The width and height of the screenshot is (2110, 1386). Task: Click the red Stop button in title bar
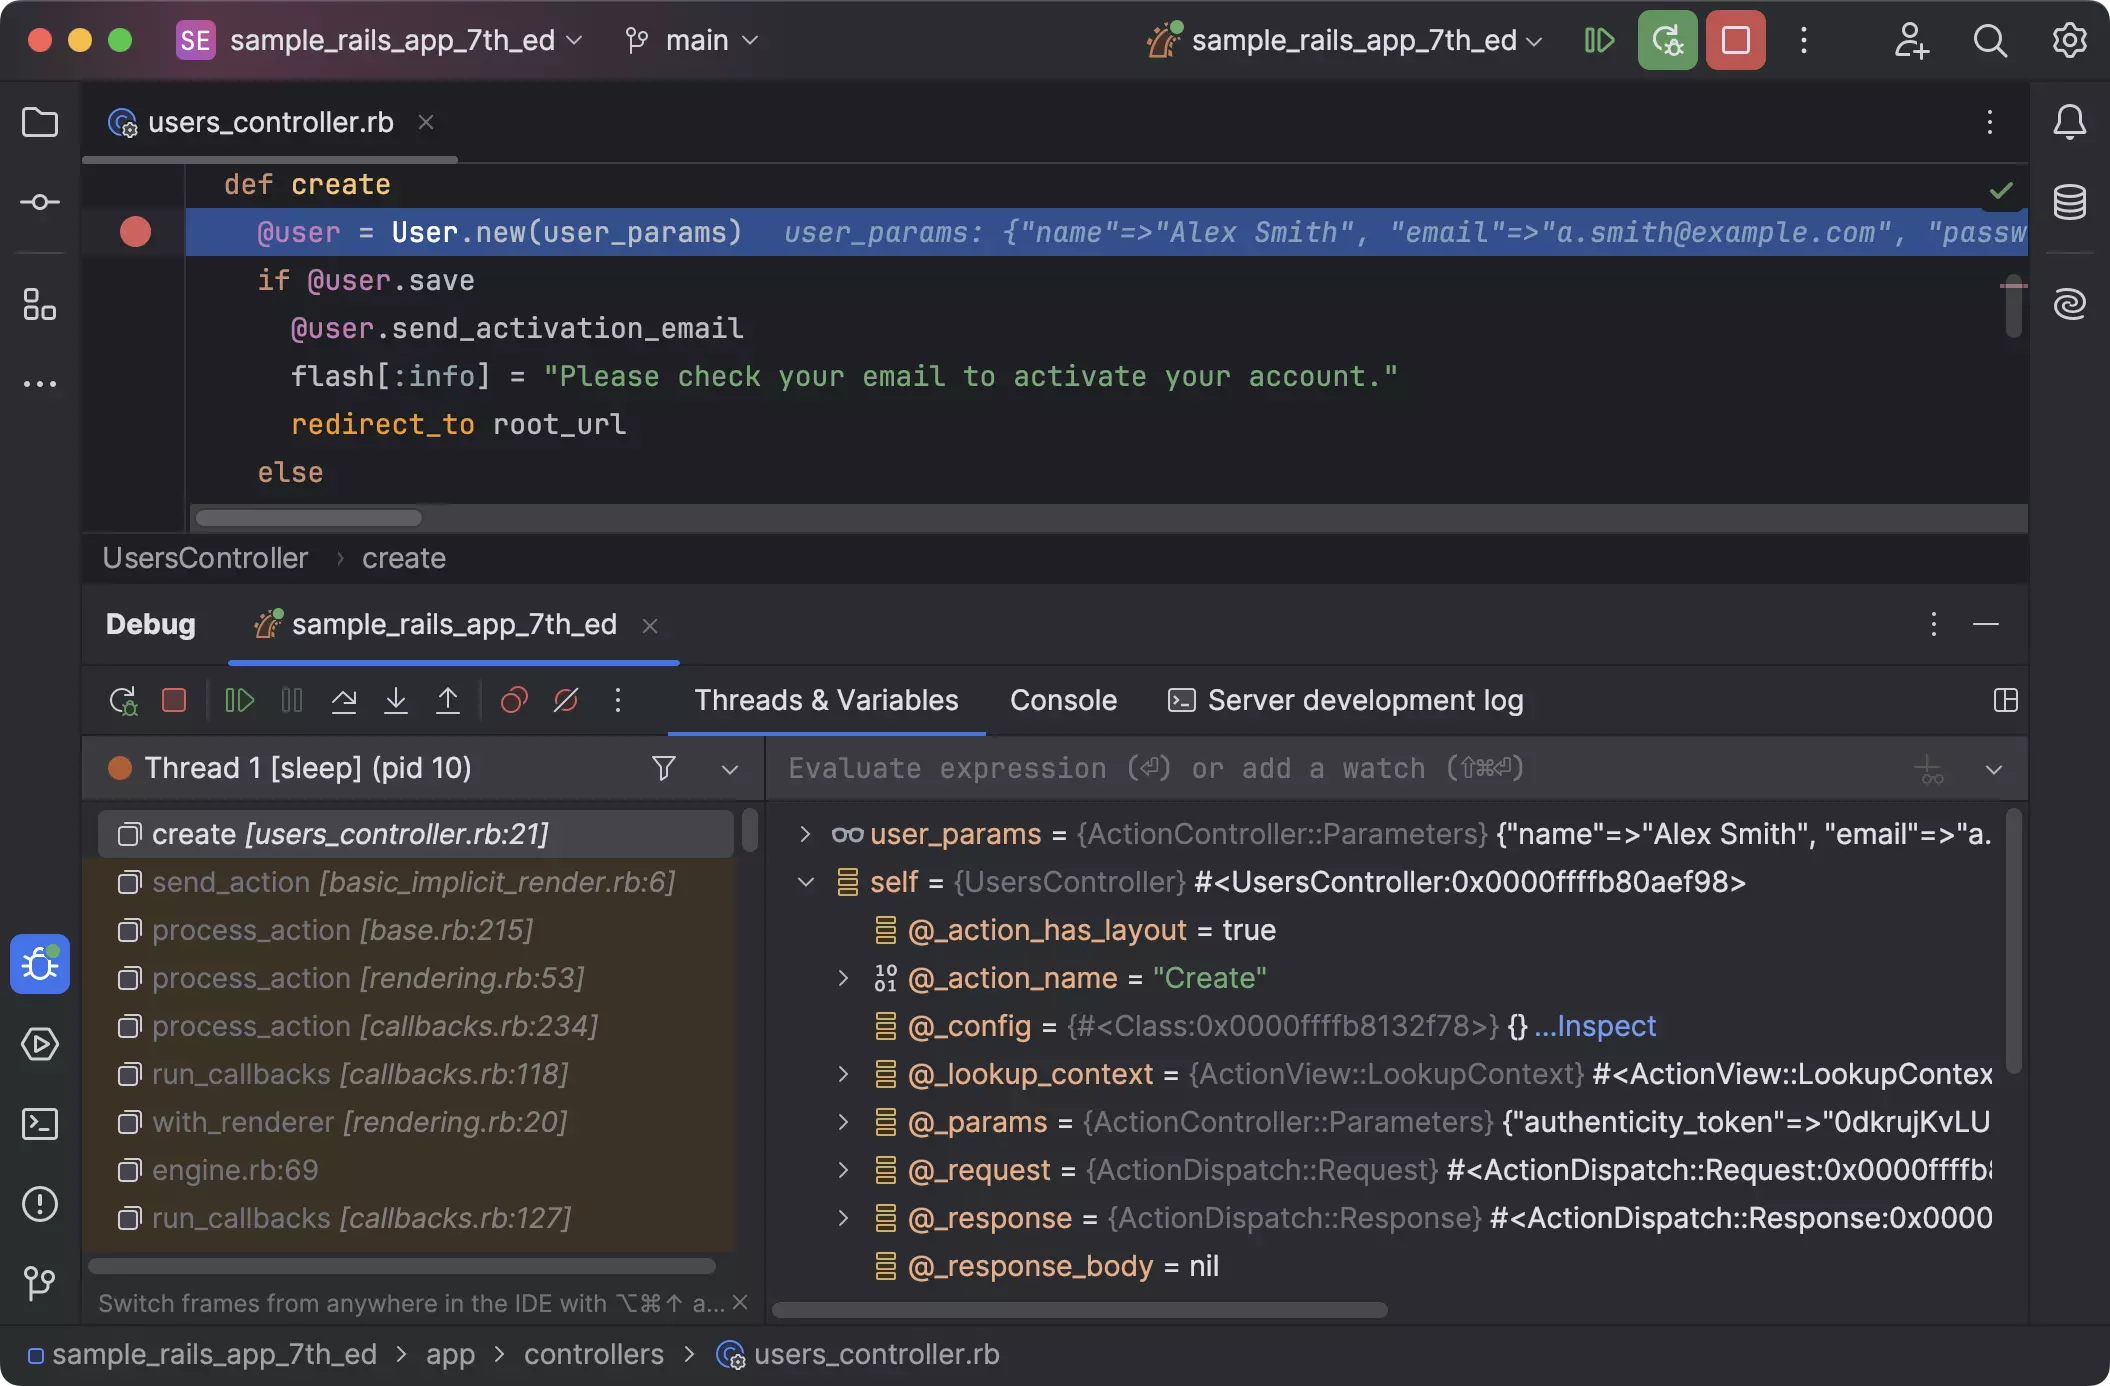point(1735,41)
